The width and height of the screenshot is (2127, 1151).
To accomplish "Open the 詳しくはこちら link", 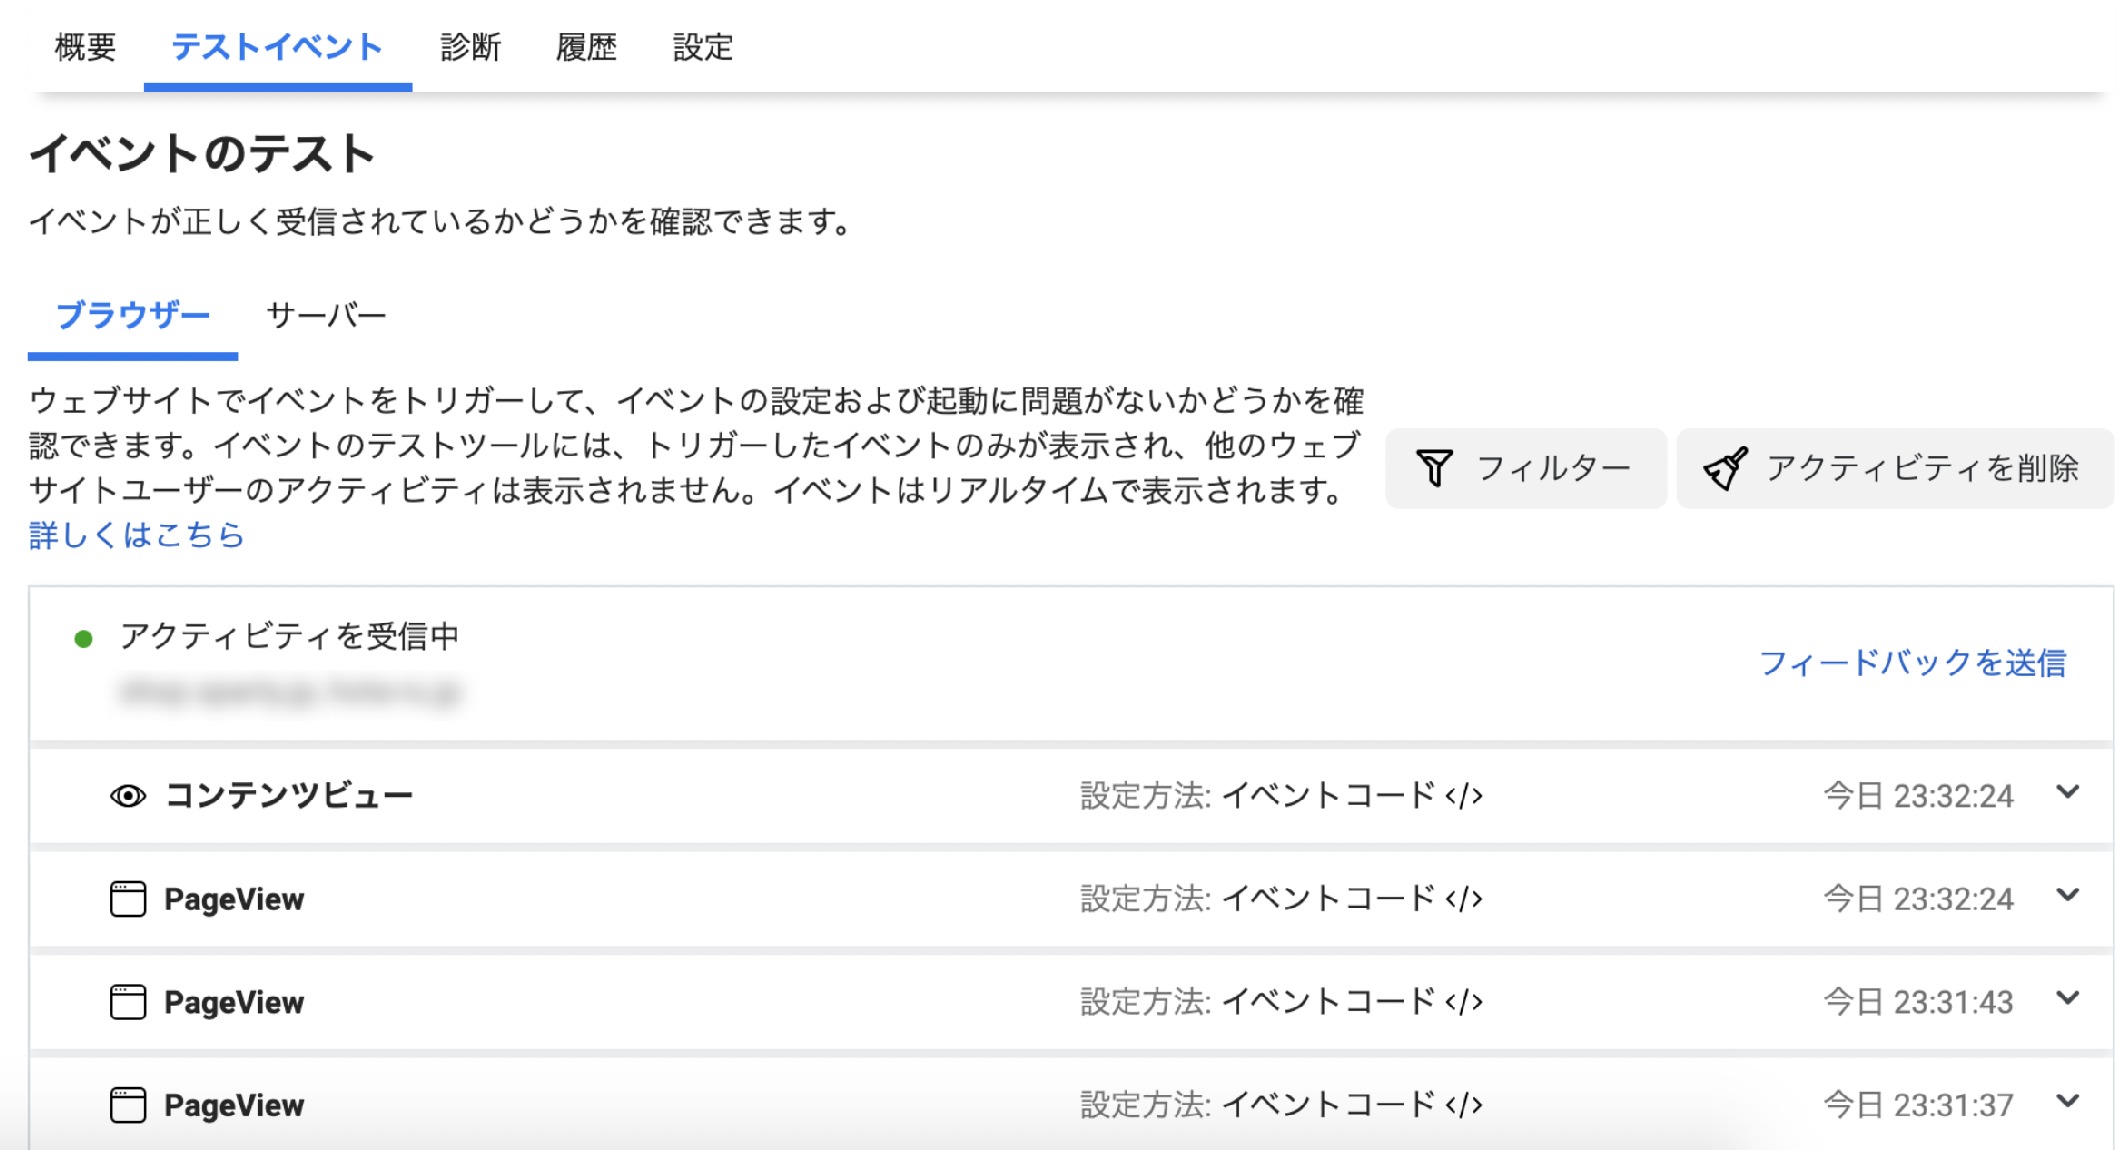I will [137, 536].
